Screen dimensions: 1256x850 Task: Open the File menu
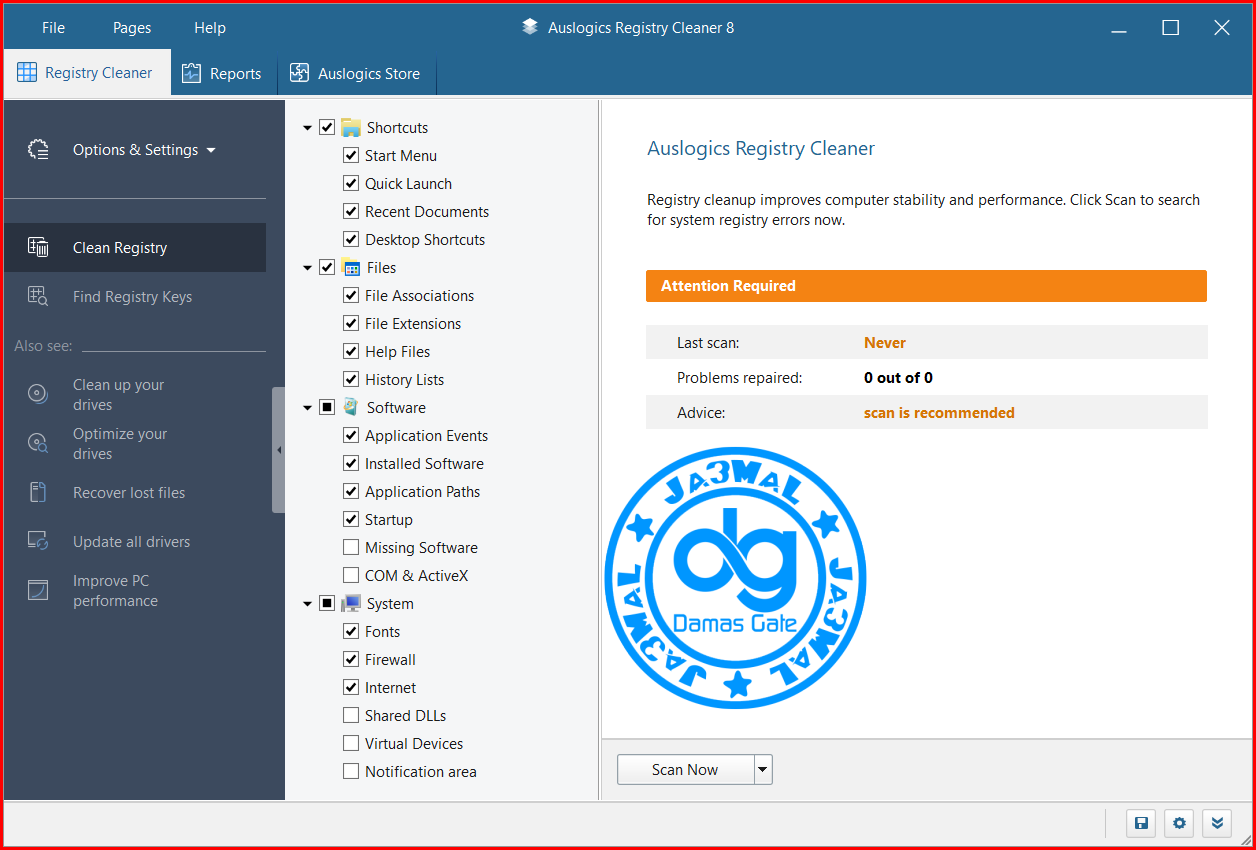click(x=53, y=27)
